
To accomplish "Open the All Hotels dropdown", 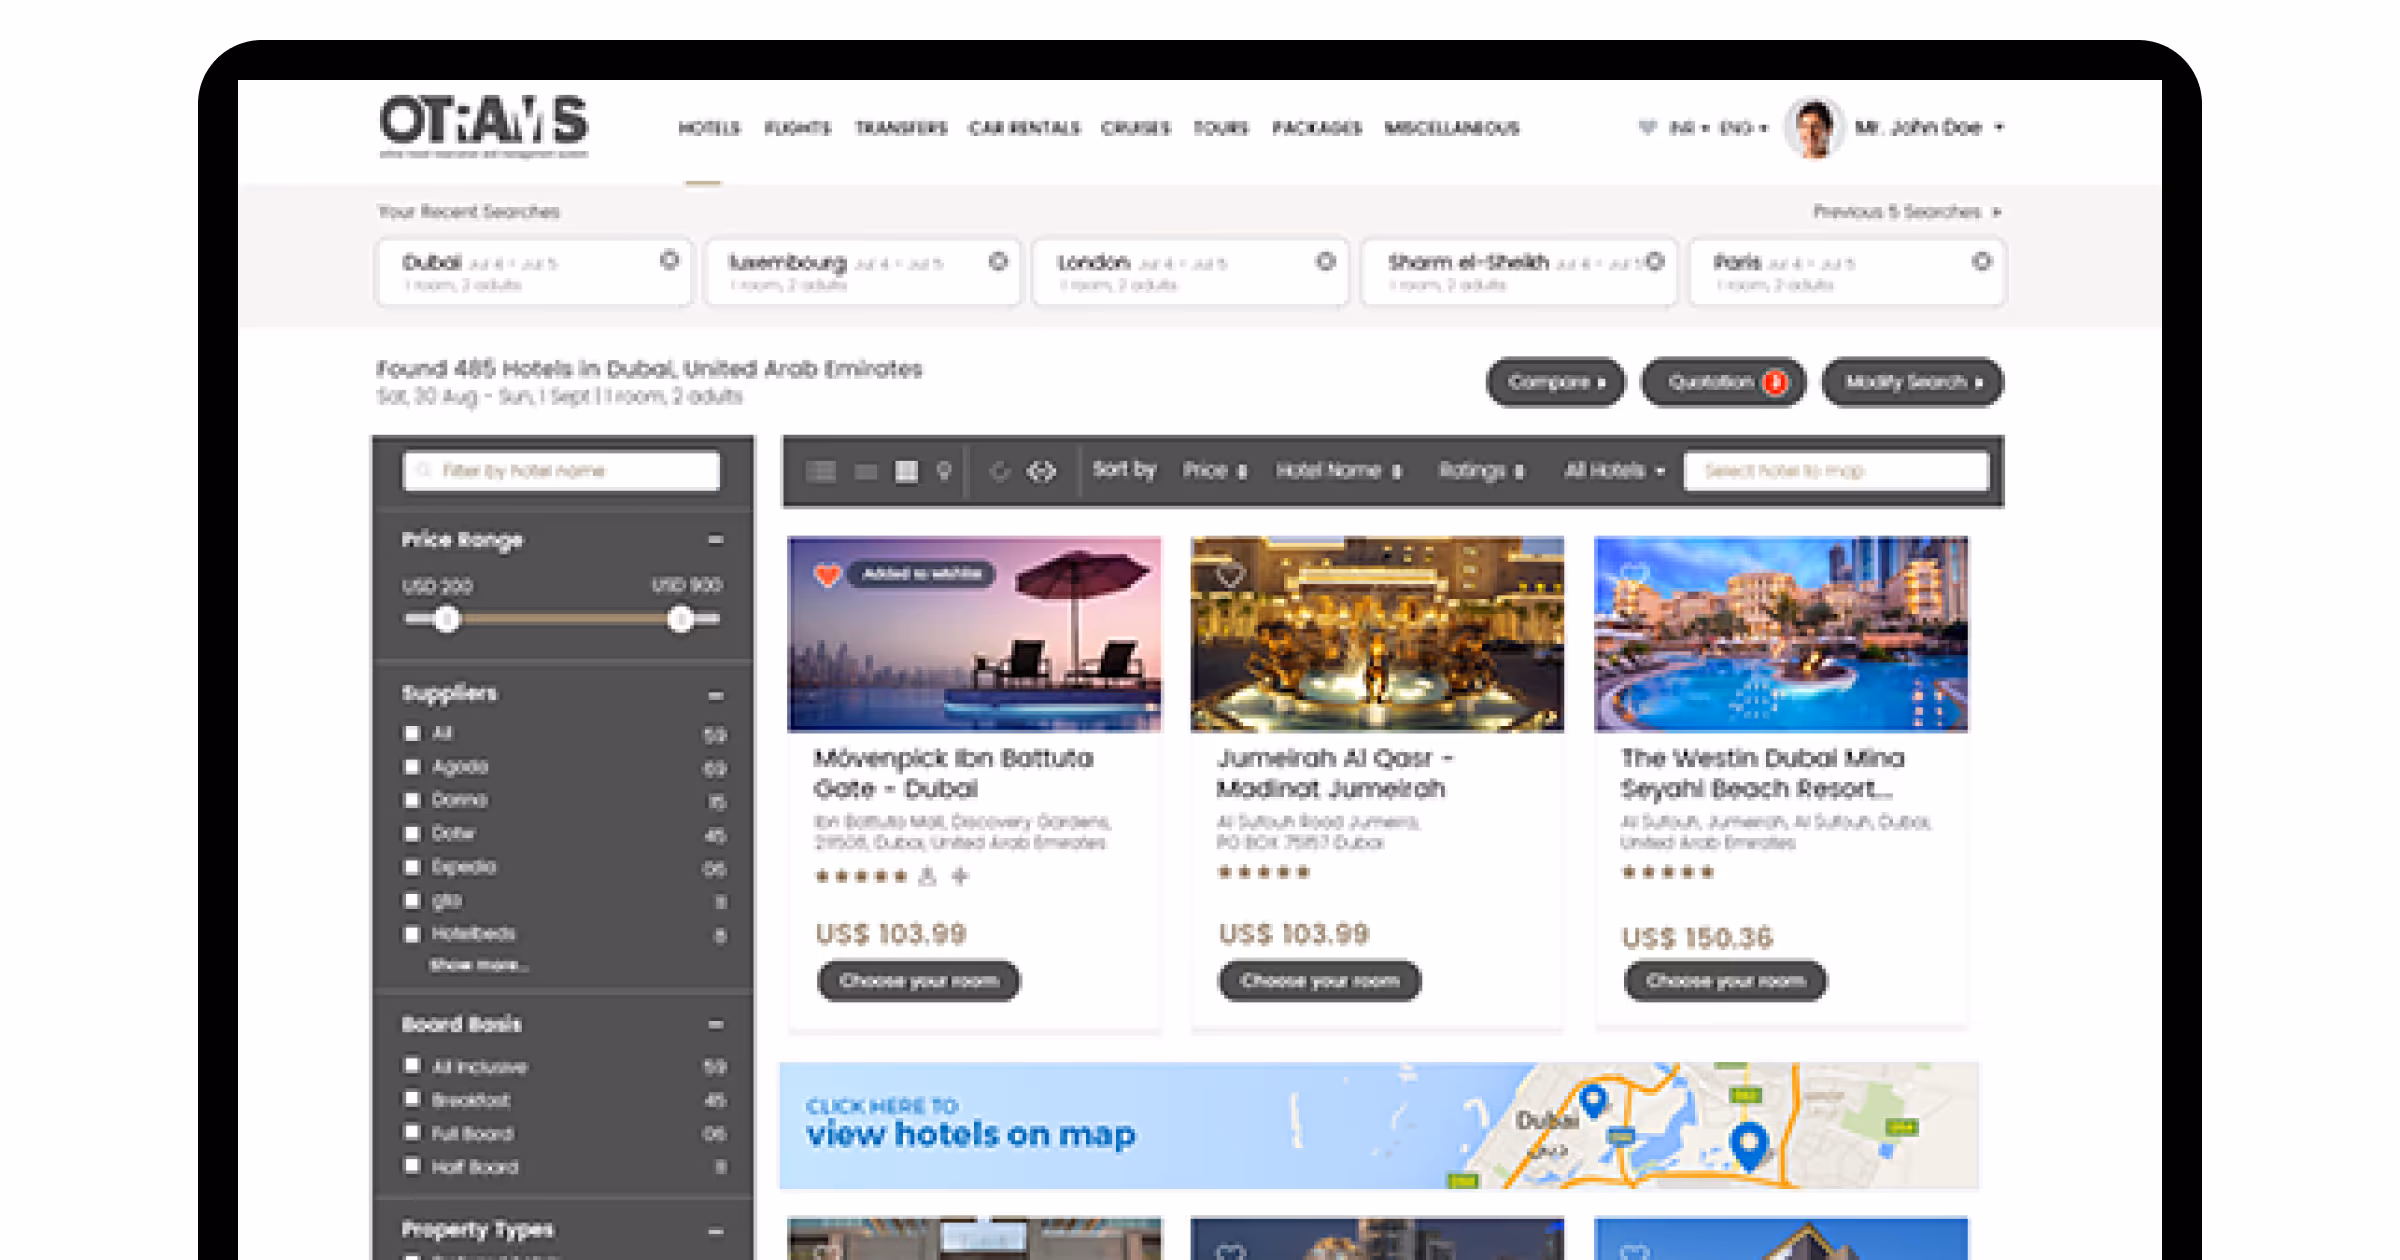I will coord(1614,471).
